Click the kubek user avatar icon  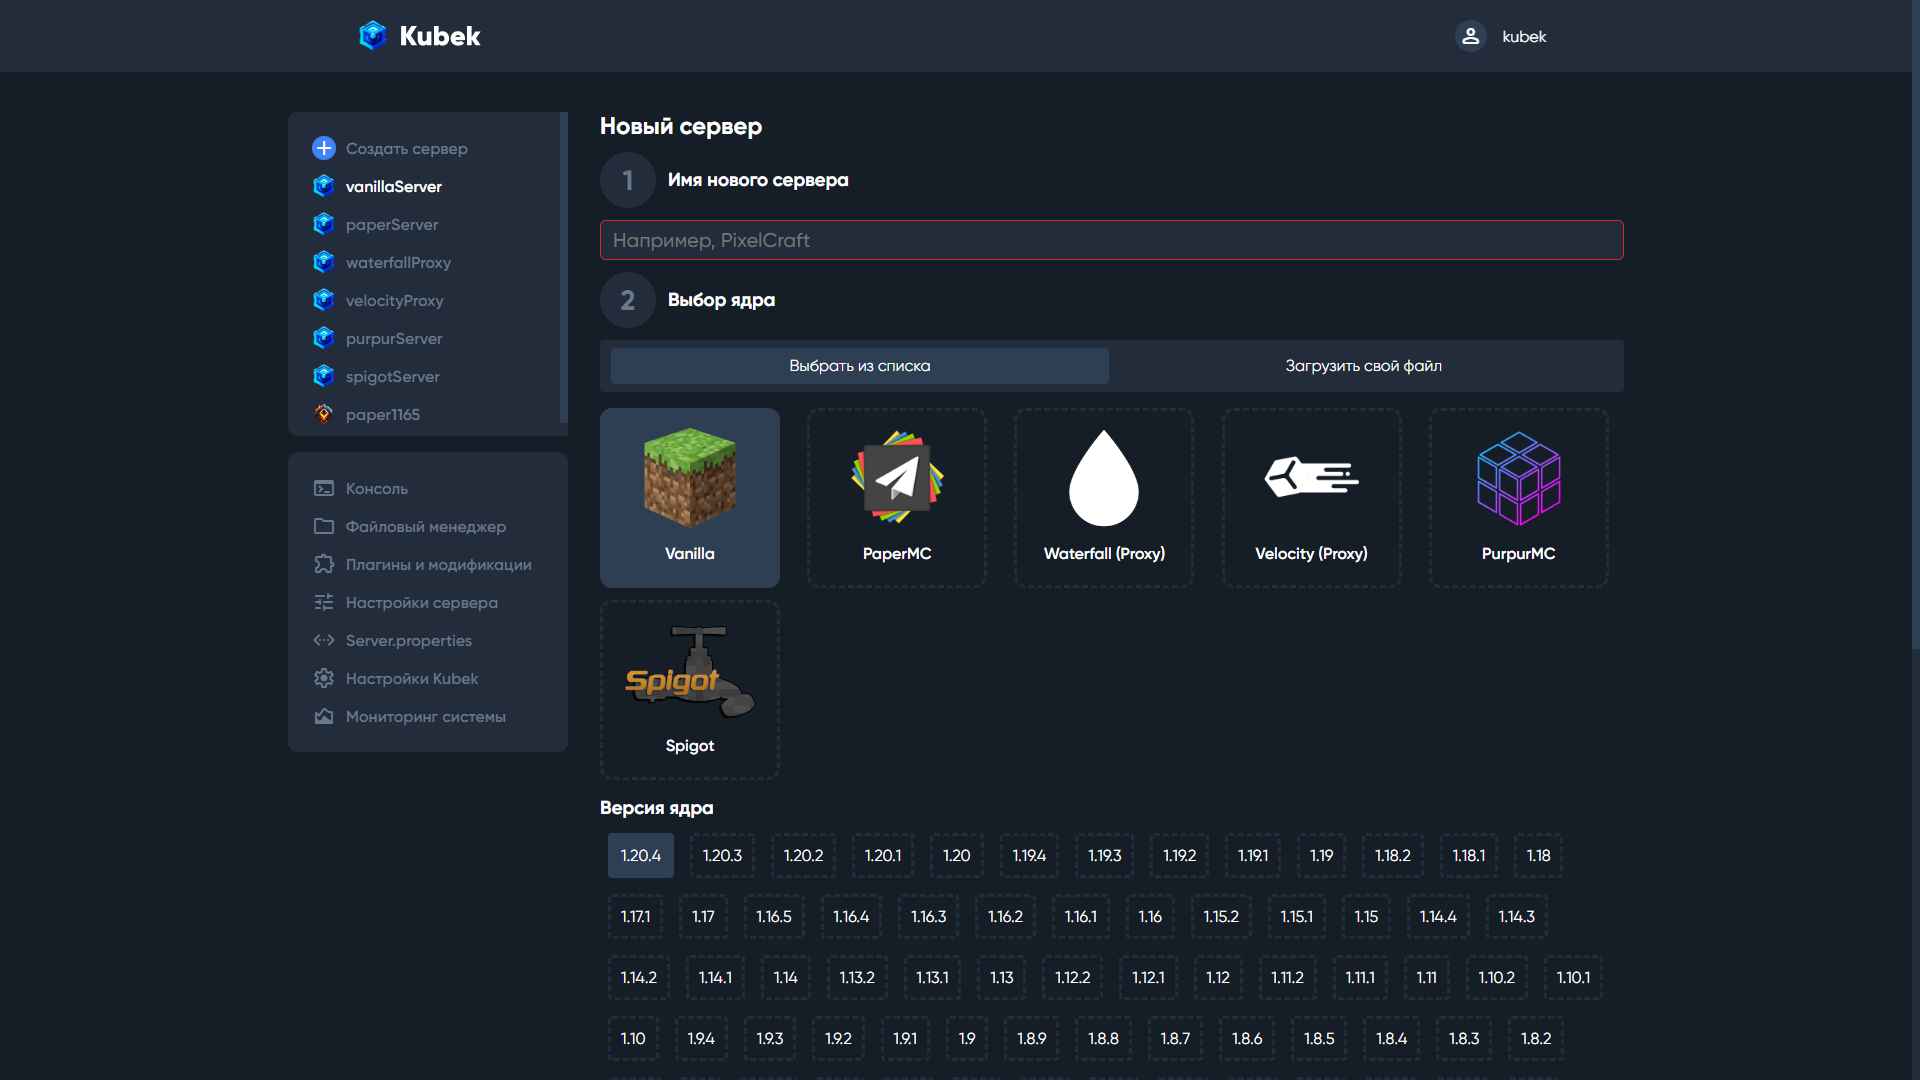(x=1470, y=36)
